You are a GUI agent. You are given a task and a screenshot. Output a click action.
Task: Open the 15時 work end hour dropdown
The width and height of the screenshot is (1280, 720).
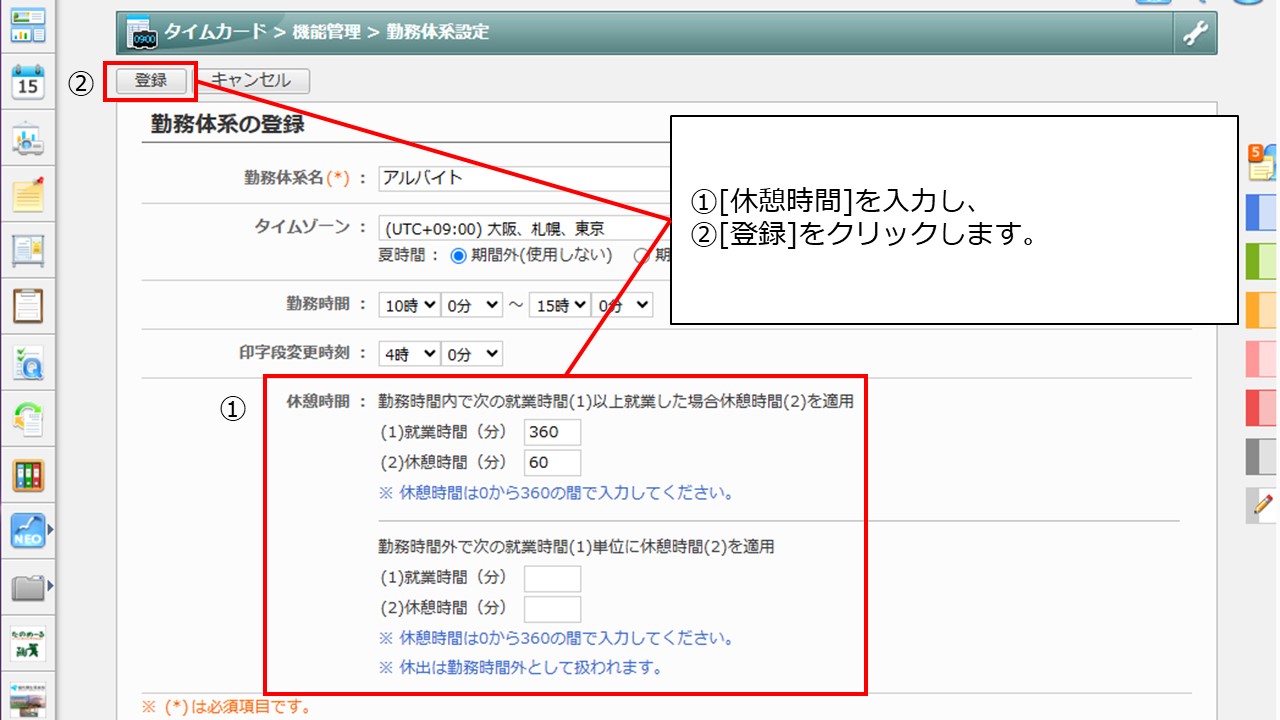point(559,306)
